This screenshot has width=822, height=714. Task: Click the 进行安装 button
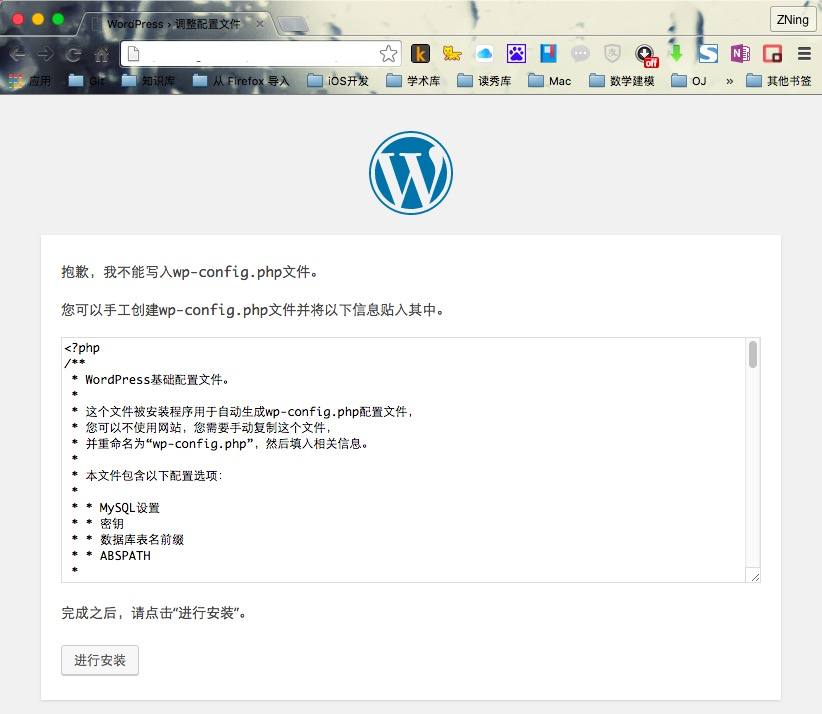pyautogui.click(x=100, y=660)
